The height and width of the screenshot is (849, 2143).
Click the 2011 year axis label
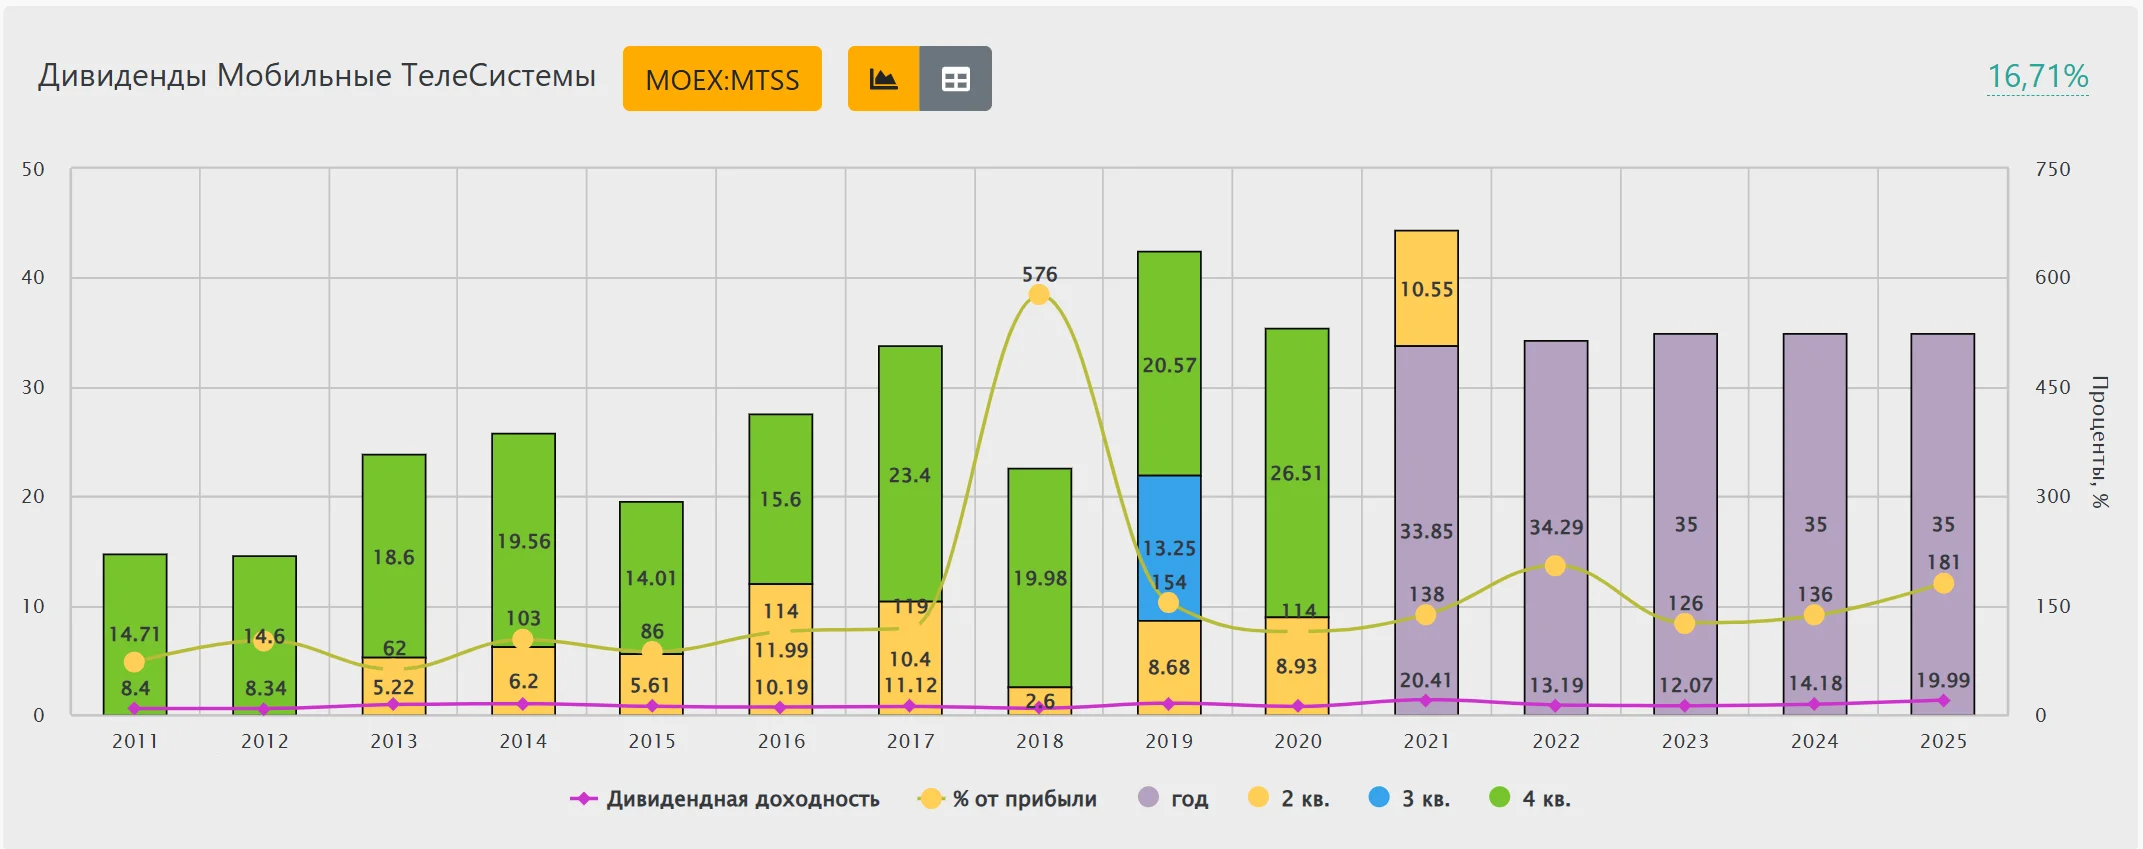tap(135, 741)
